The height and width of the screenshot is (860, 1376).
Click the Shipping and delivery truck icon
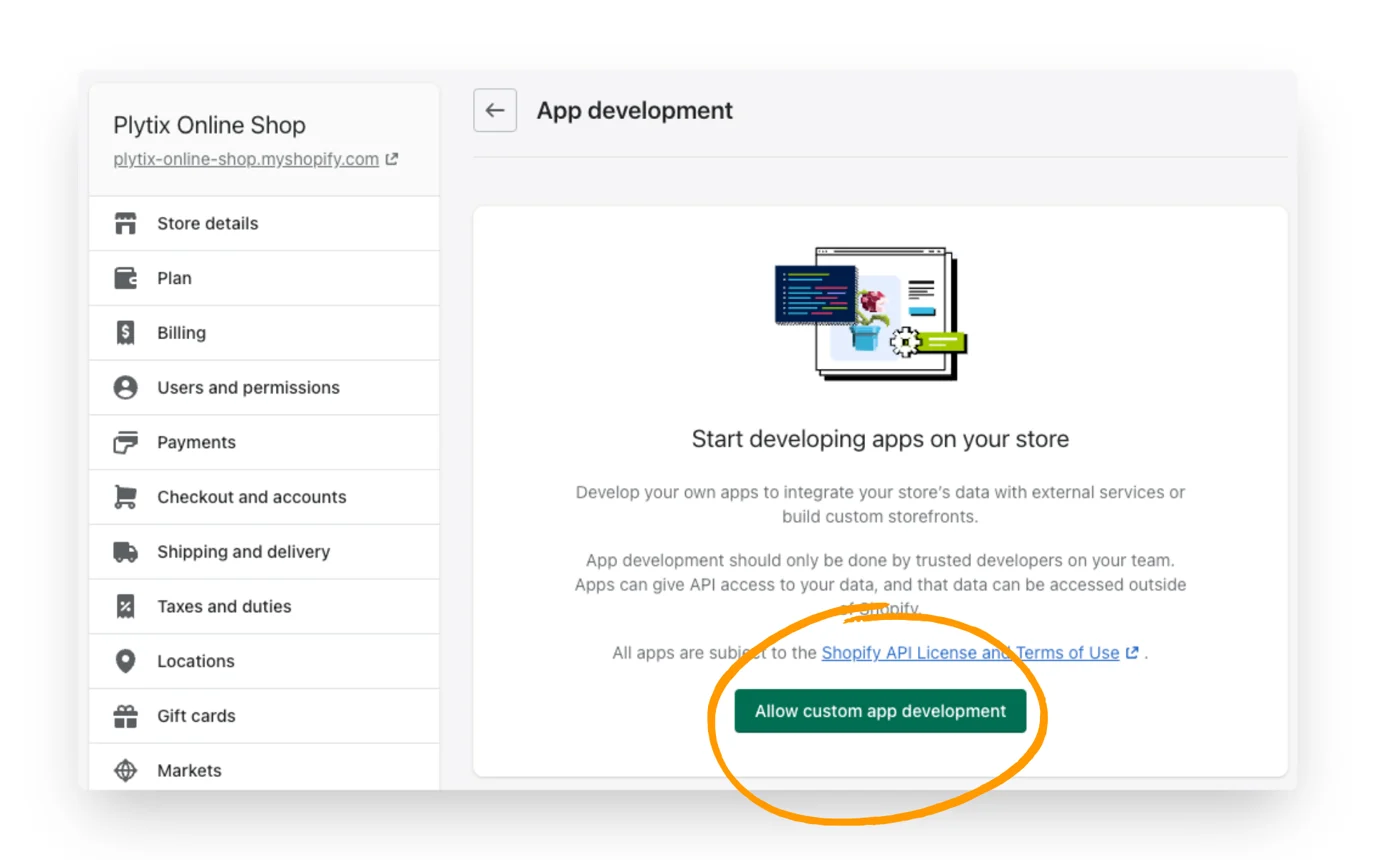click(125, 551)
